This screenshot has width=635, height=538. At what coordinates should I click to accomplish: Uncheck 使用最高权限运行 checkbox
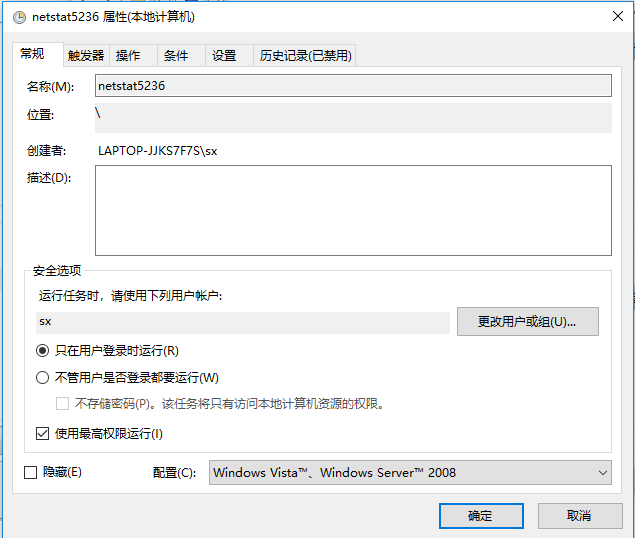tap(43, 433)
